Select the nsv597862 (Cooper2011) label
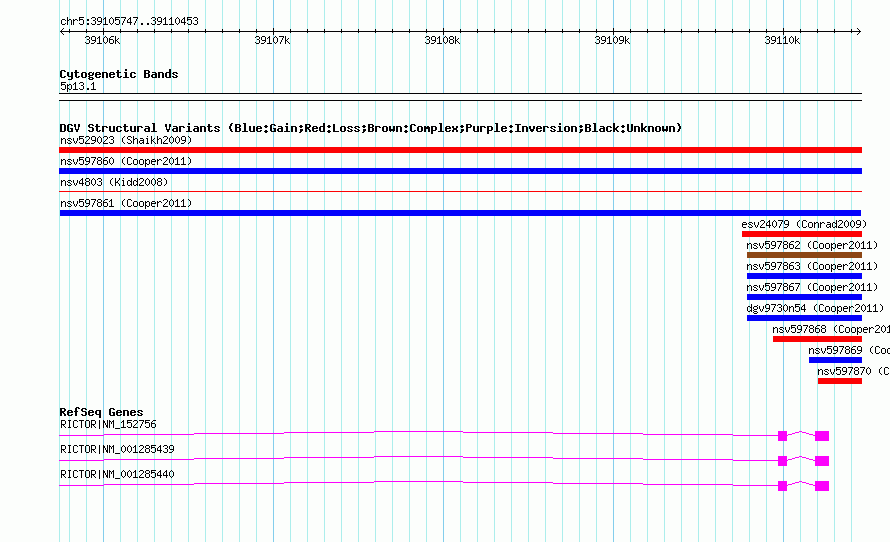This screenshot has height=542, width=890. pyautogui.click(x=812, y=245)
